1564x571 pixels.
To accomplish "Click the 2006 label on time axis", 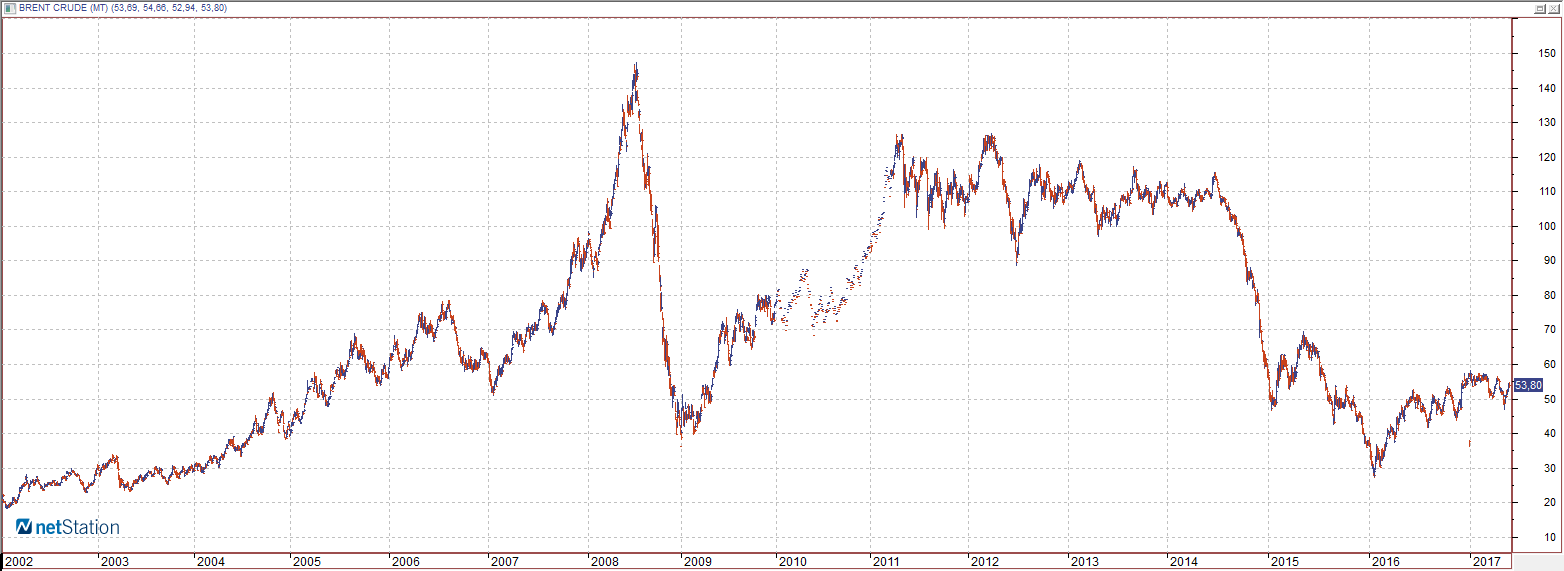I will click(405, 562).
